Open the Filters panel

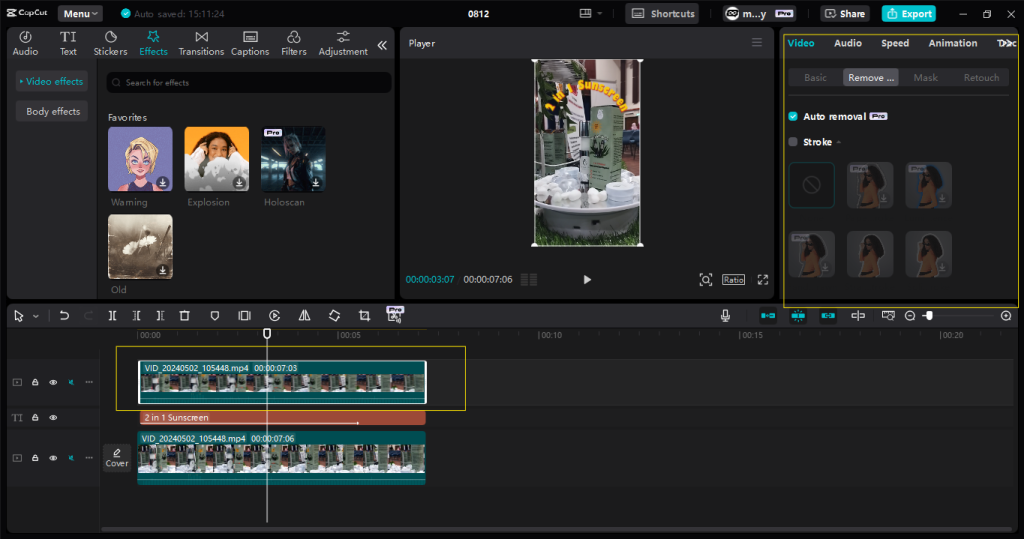tap(294, 43)
